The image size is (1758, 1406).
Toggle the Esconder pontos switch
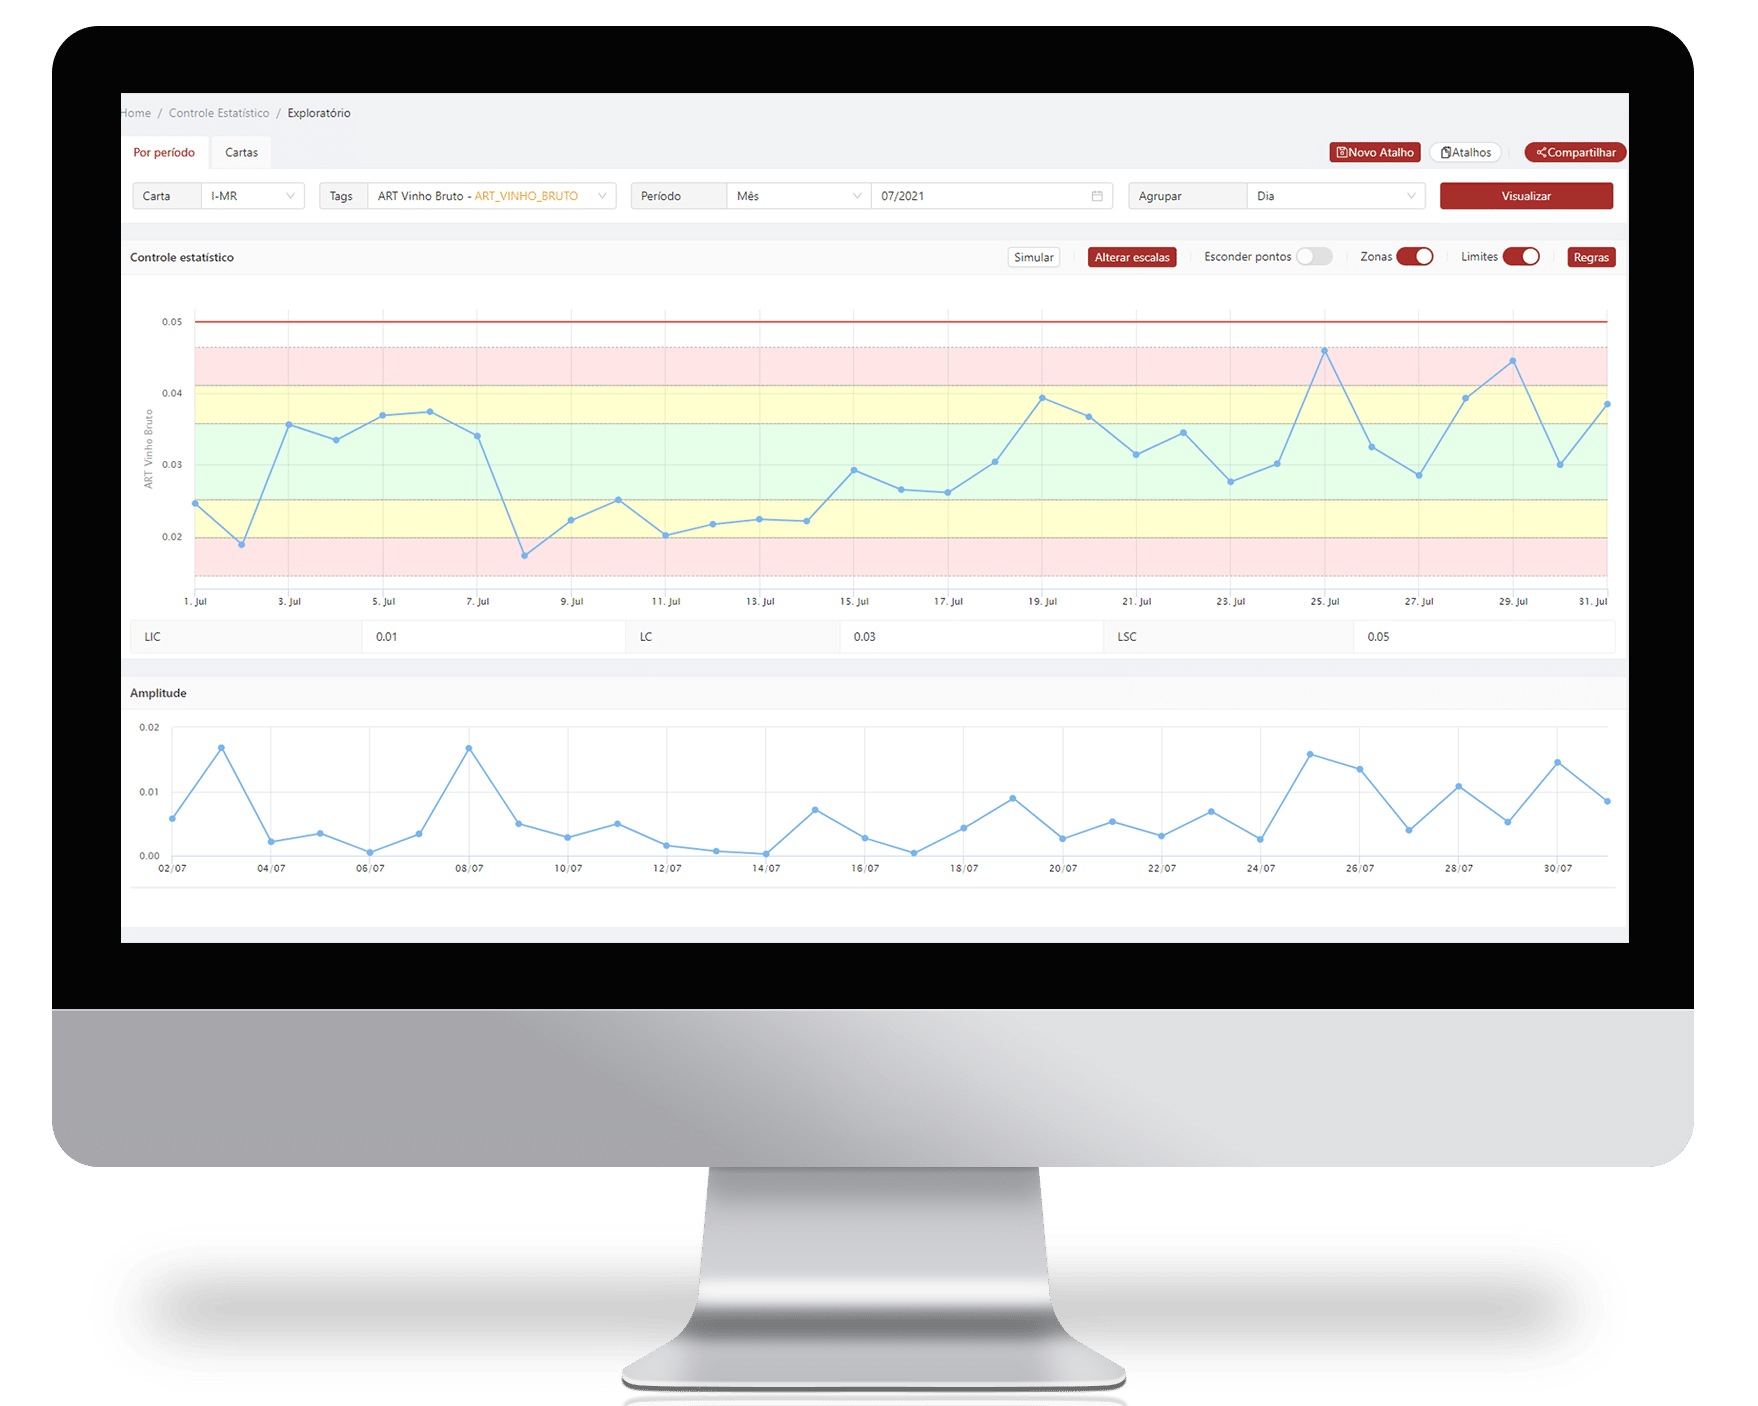[1314, 257]
